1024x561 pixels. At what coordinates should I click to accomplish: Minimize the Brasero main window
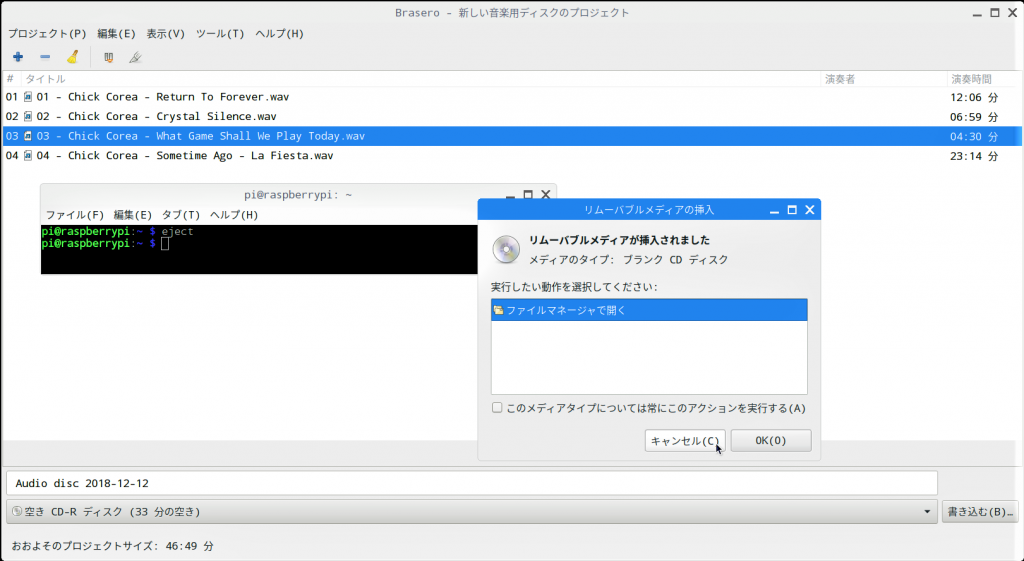tap(977, 14)
